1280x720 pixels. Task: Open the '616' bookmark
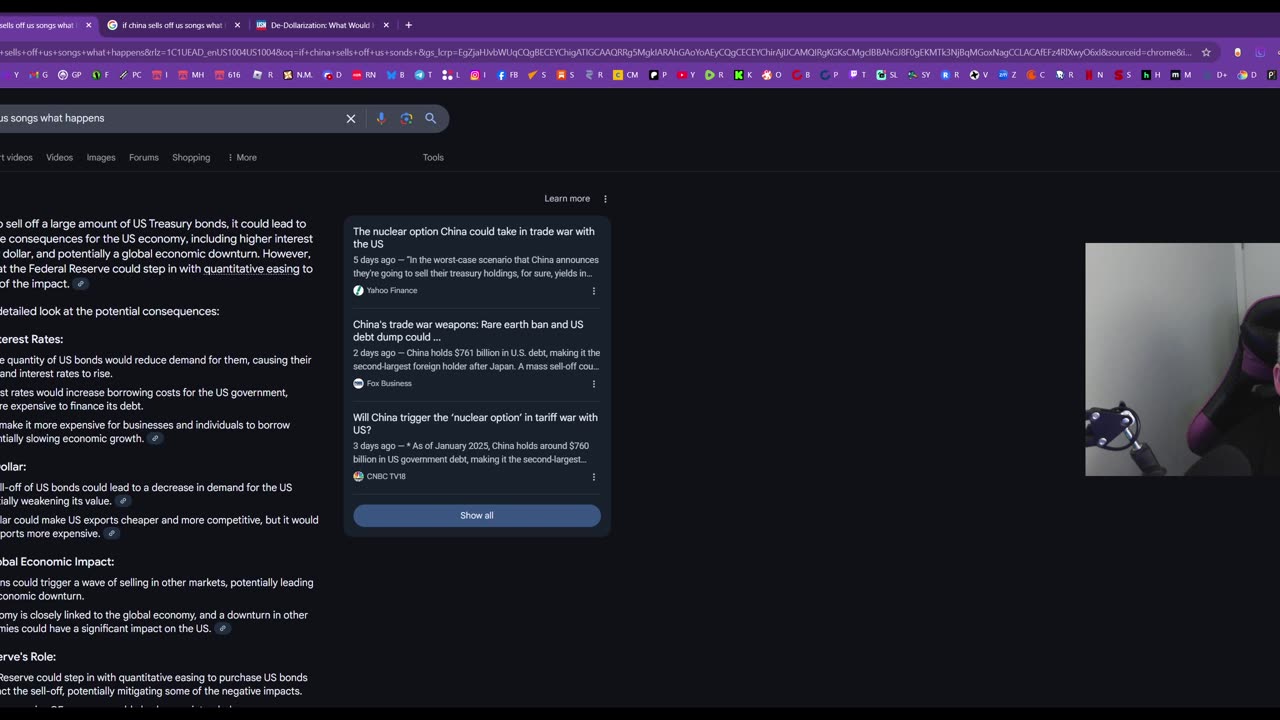pyautogui.click(x=227, y=74)
